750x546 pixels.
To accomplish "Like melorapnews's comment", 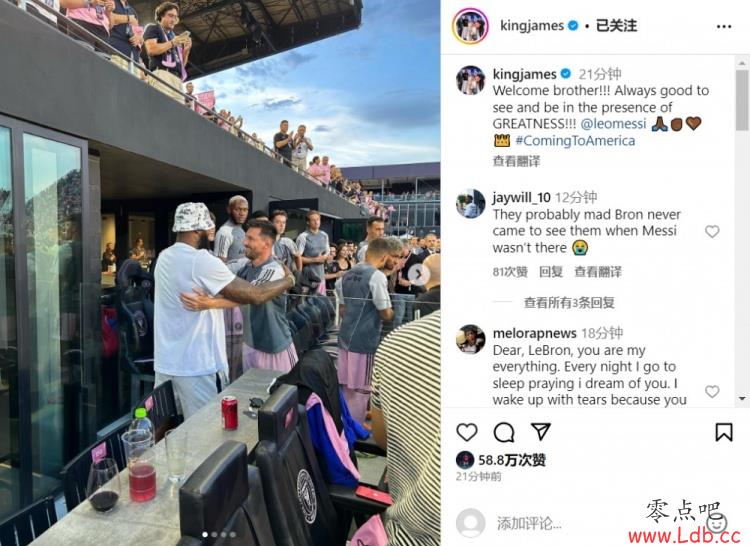I will tap(712, 391).
